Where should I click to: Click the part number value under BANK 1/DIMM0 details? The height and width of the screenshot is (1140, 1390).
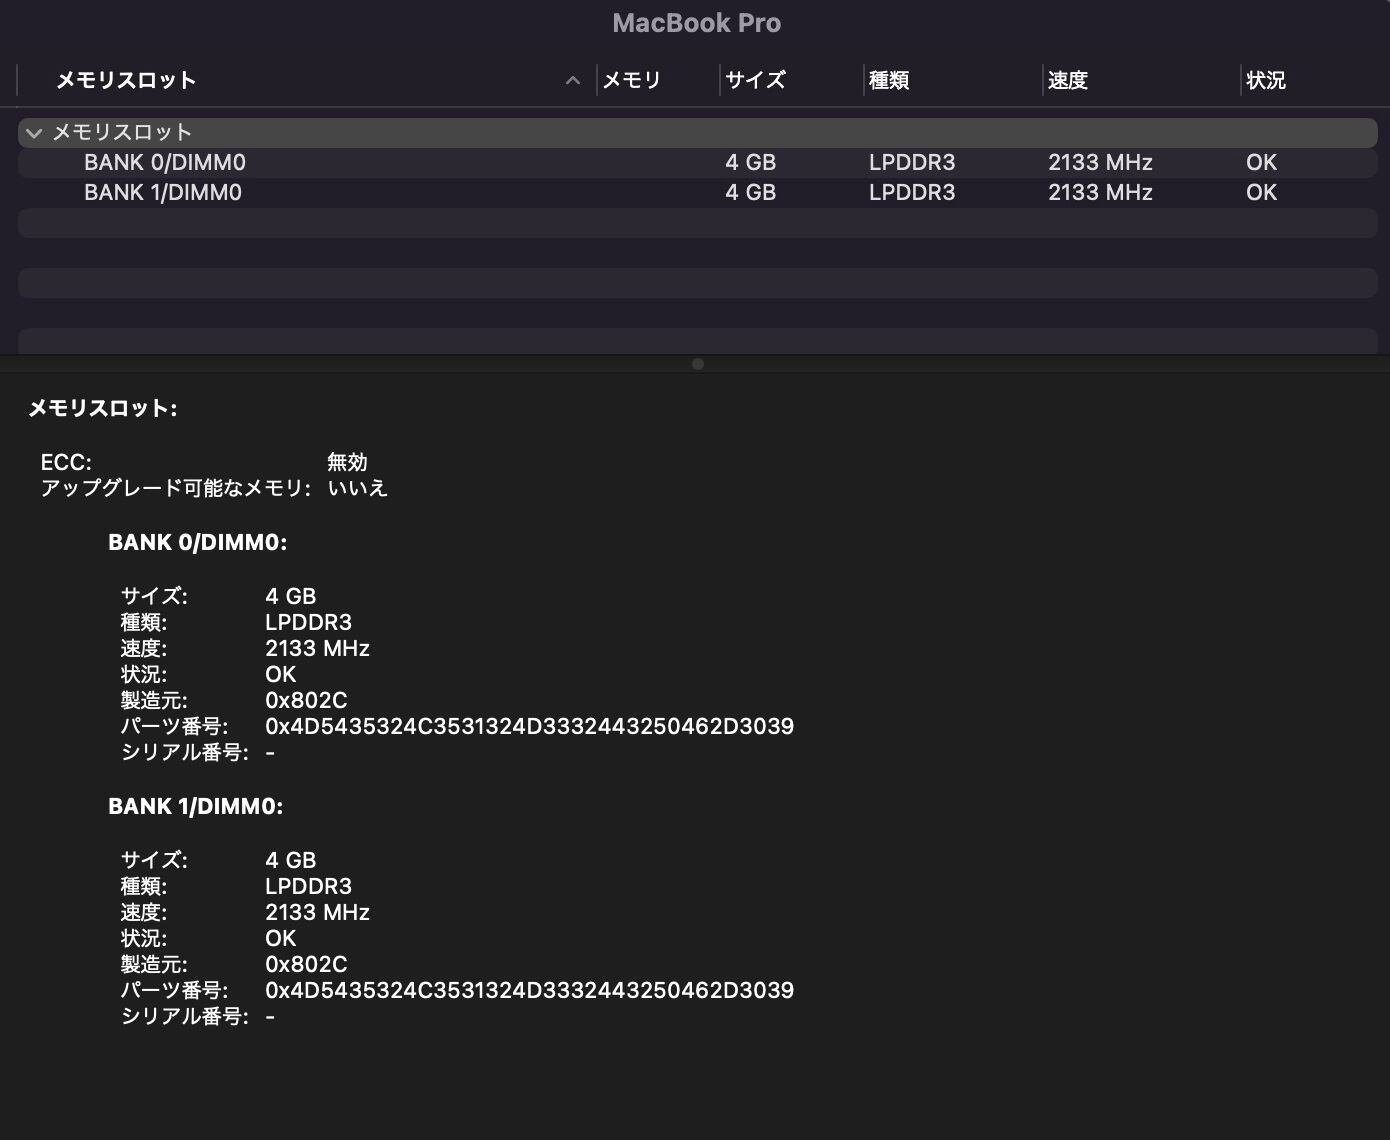click(529, 991)
